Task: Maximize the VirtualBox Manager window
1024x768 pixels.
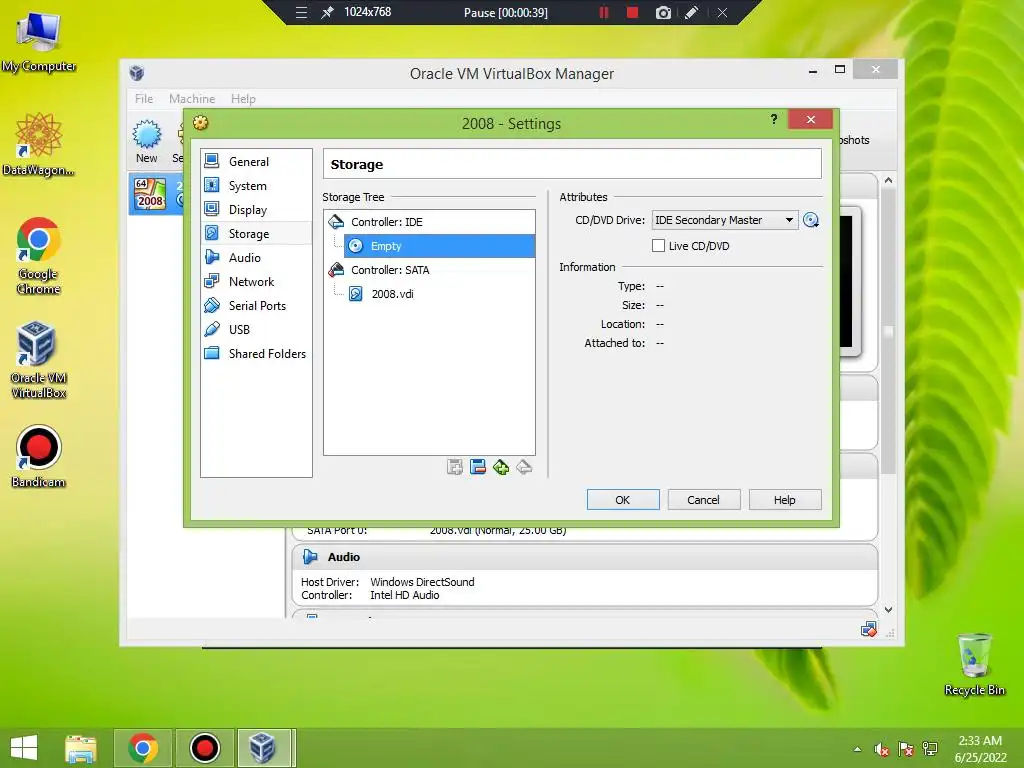Action: click(x=840, y=70)
